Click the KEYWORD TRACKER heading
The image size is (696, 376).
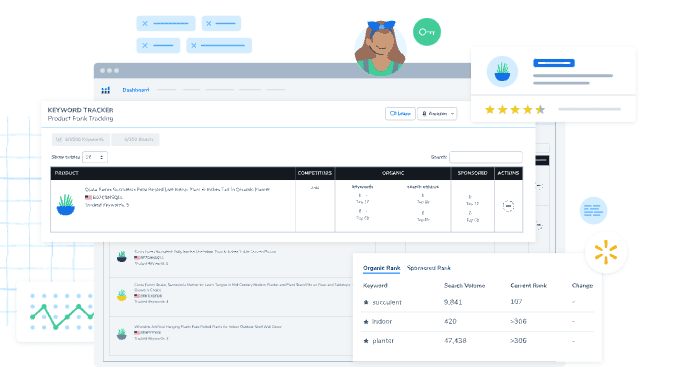click(x=80, y=110)
